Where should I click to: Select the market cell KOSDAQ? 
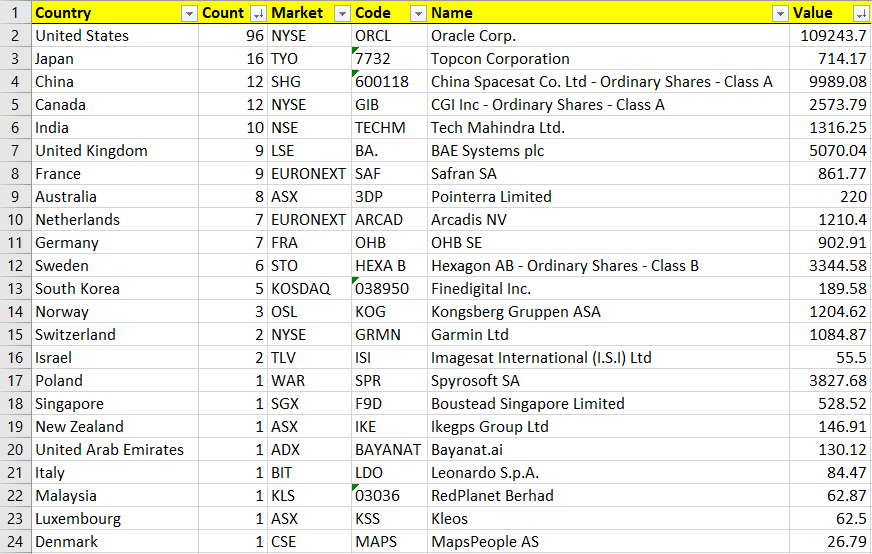click(309, 289)
